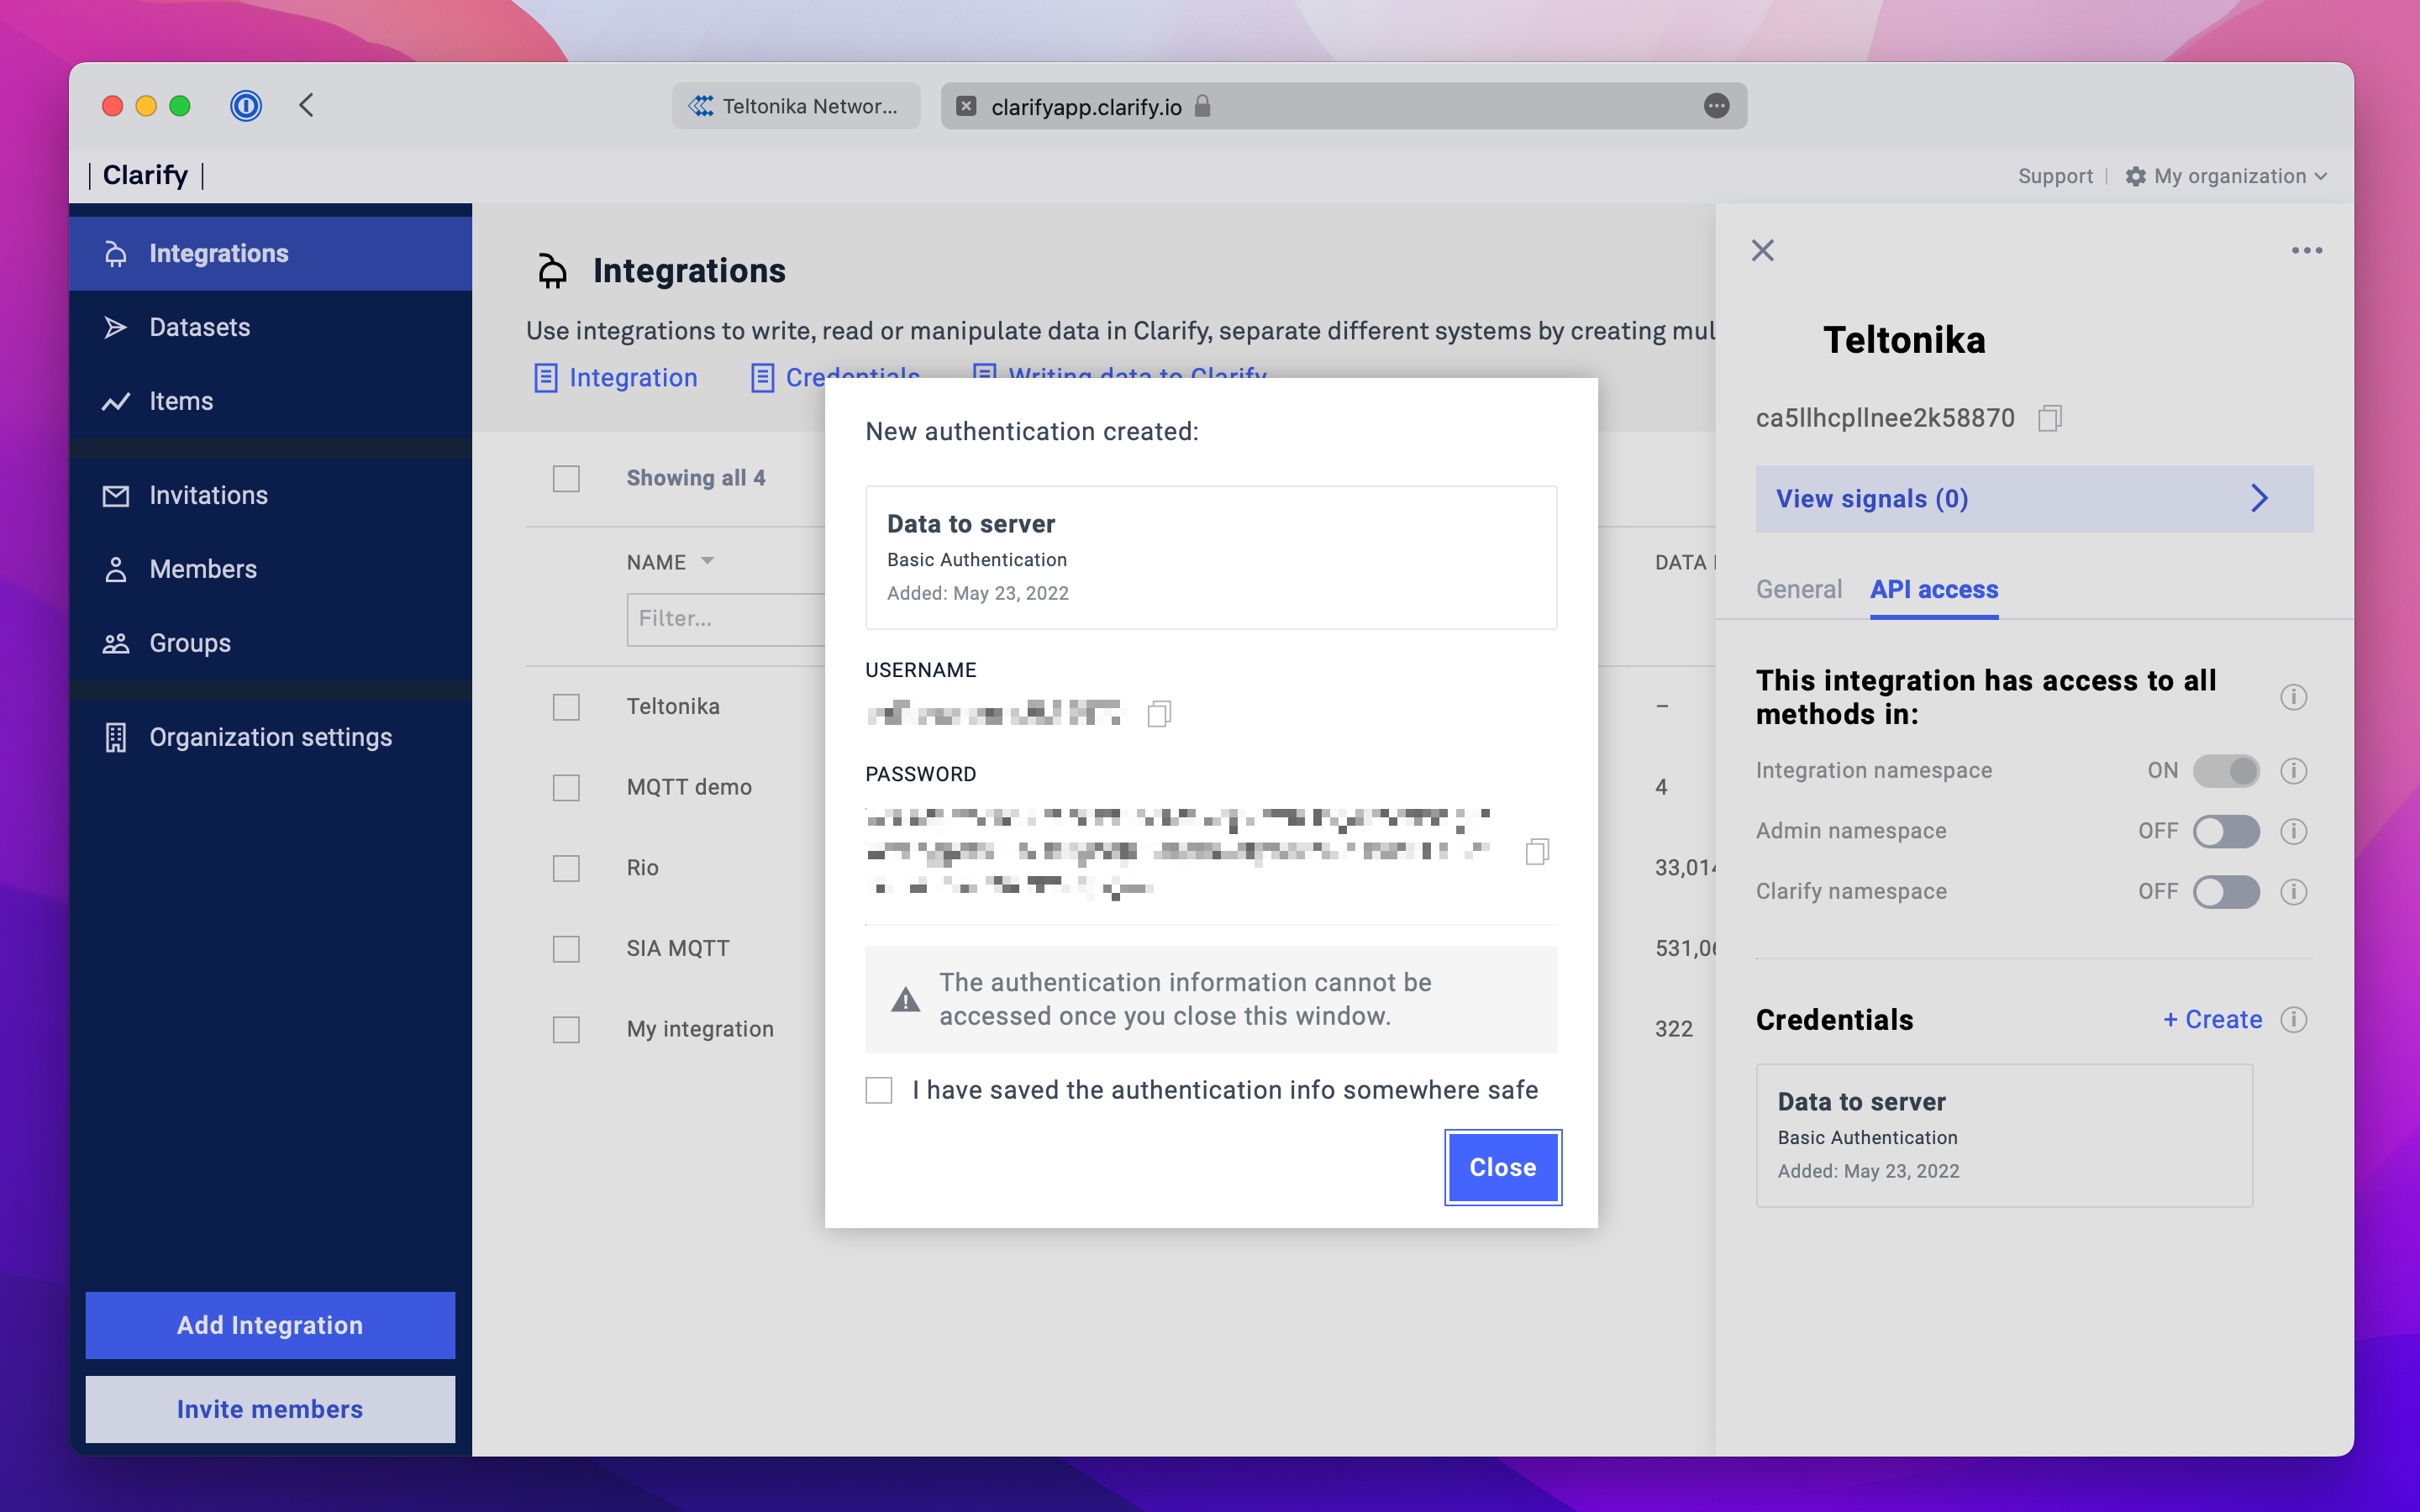Image resolution: width=2420 pixels, height=1512 pixels.
Task: Copy the Teltonika integration ID
Action: 2049,418
